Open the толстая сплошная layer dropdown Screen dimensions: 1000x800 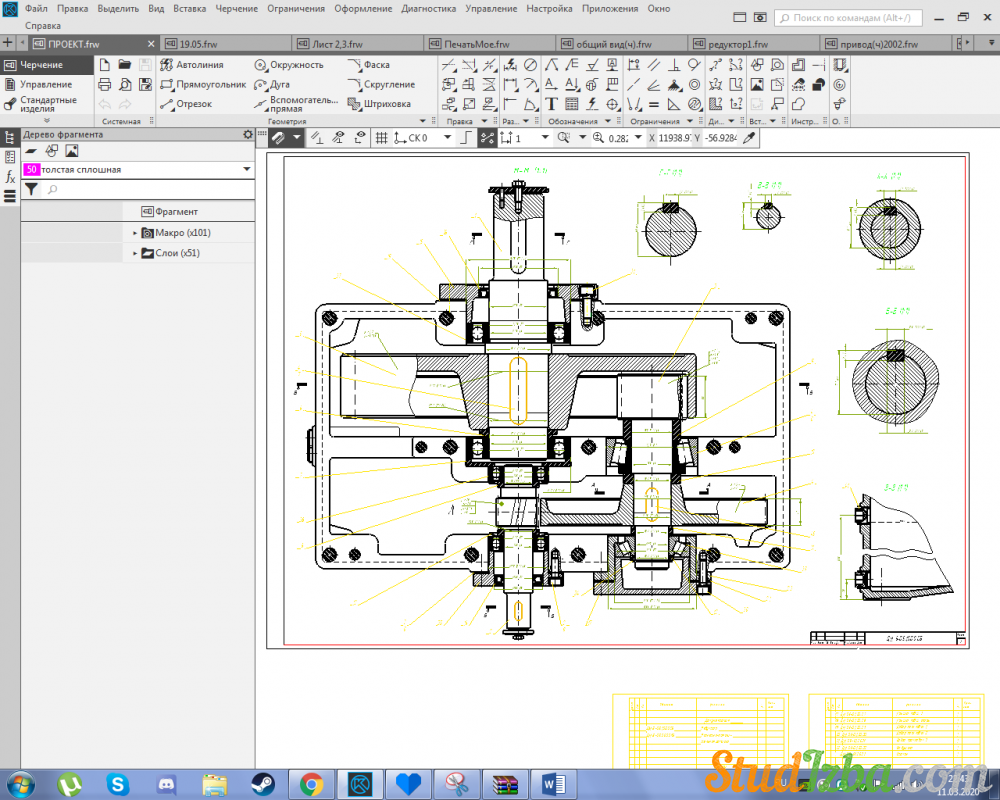click(247, 170)
